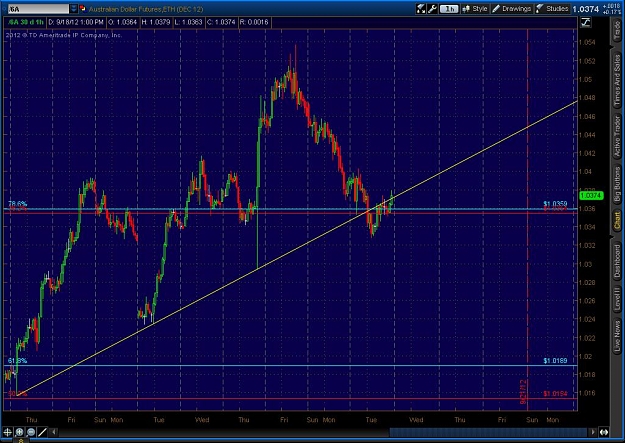Image resolution: width=625 pixels, height=443 pixels.
Task: Click the horizontal scrollbar thumb
Action: coord(489,432)
